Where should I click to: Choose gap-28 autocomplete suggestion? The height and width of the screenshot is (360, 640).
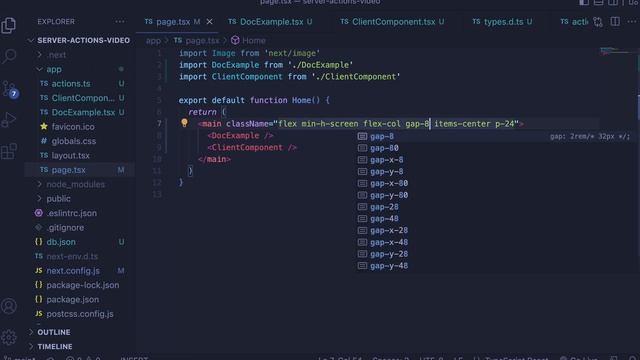[x=493, y=207]
